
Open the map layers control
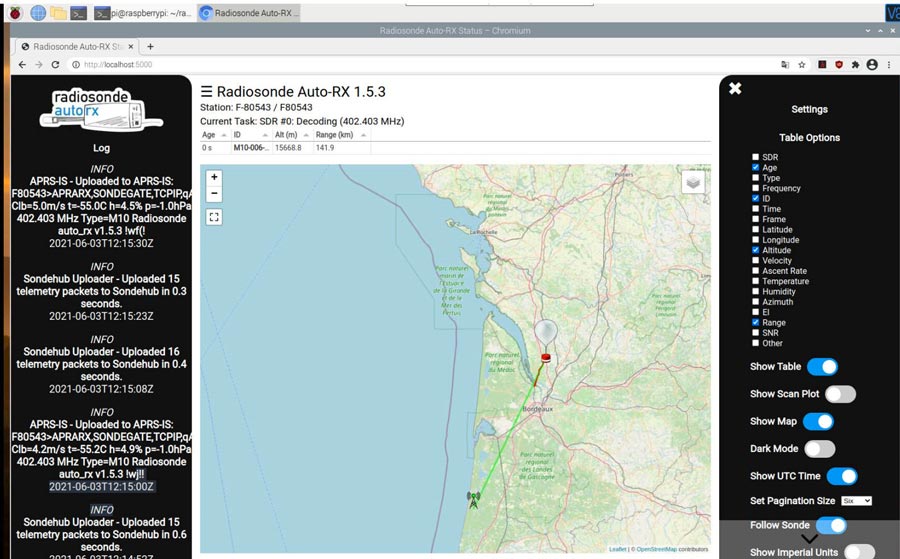pyautogui.click(x=693, y=183)
